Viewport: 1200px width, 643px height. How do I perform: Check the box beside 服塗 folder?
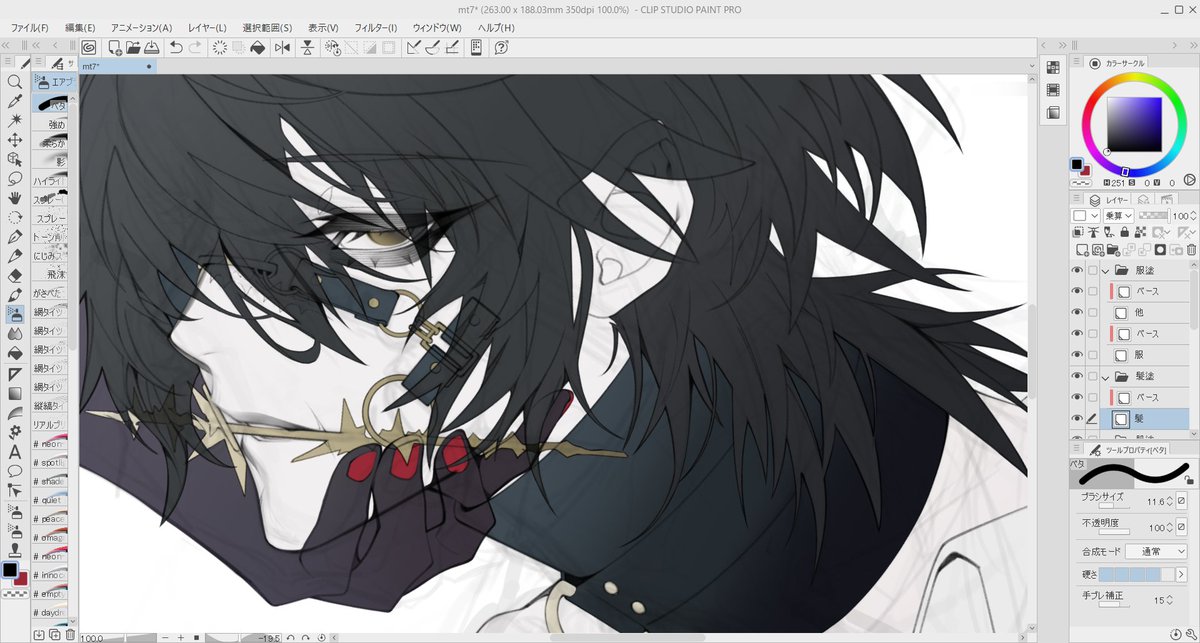point(1093,270)
